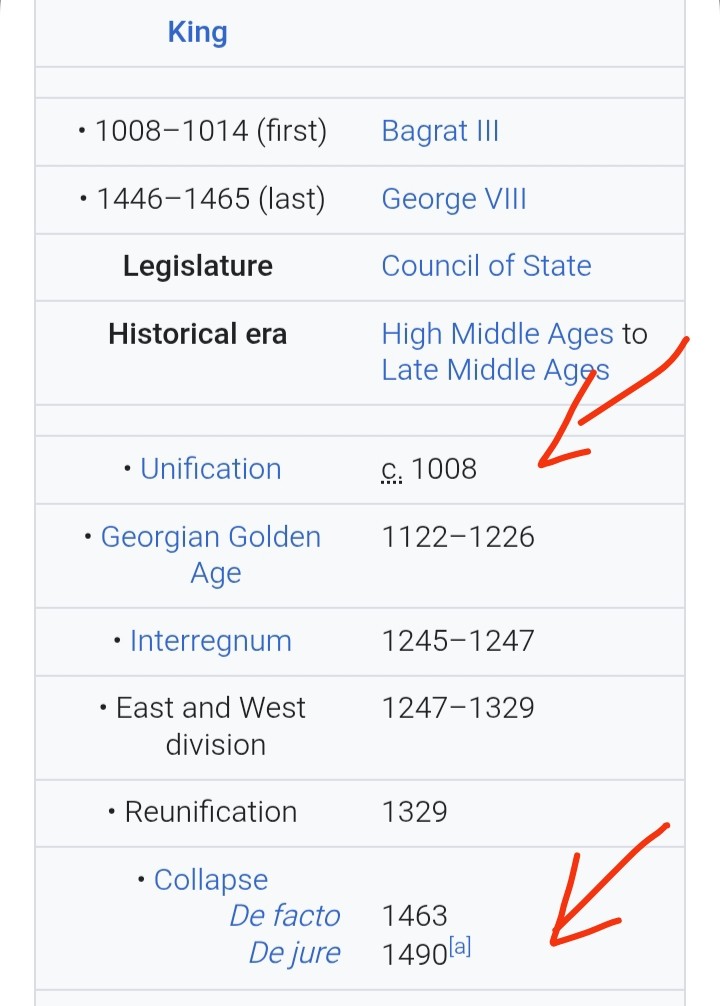720x1006 pixels.
Task: Tap the dotted-underlined c. abbreviation
Action: pyautogui.click(x=392, y=468)
